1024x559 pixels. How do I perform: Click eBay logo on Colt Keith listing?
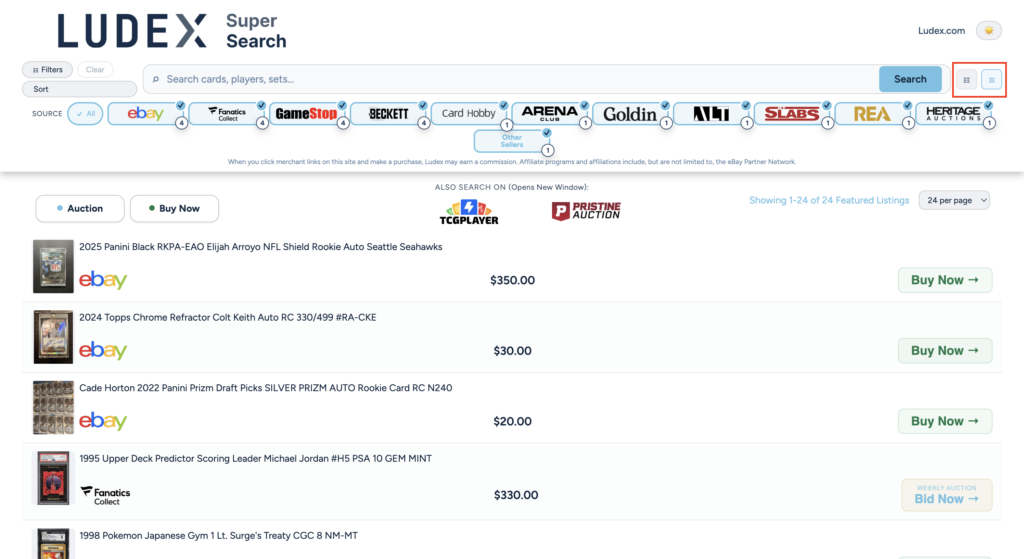click(x=103, y=350)
